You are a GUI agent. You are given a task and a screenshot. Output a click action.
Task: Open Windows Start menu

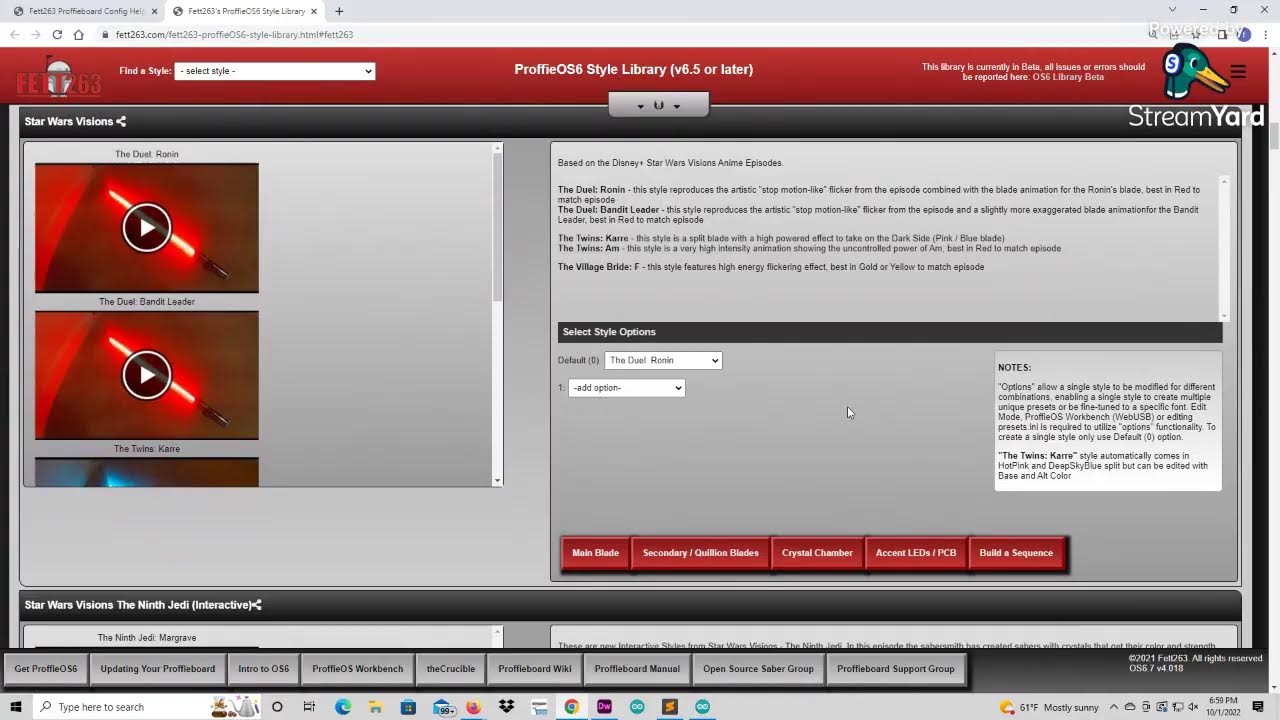[x=16, y=707]
